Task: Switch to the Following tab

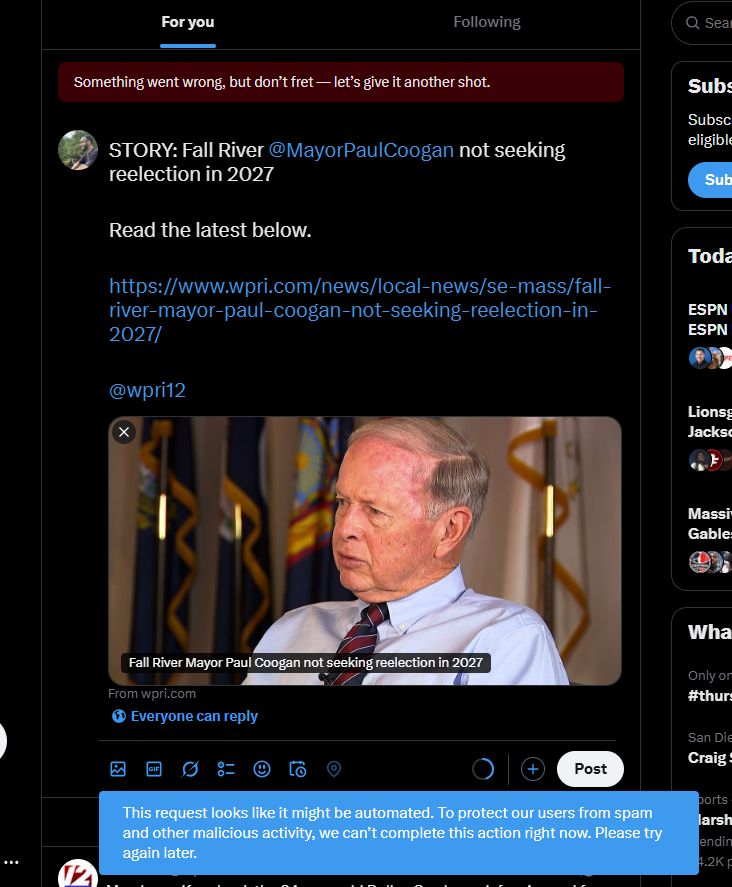Action: pos(486,22)
